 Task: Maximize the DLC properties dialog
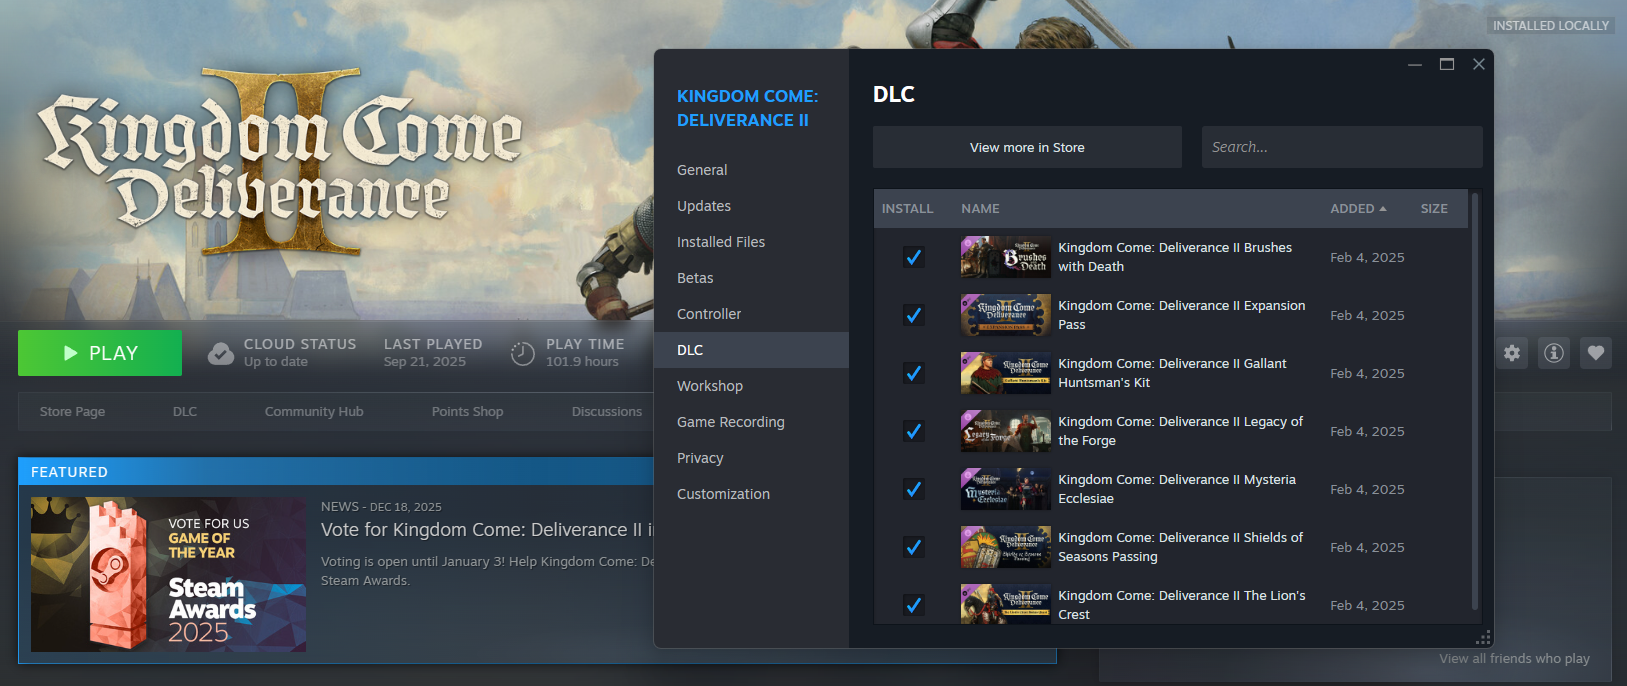tap(1447, 64)
